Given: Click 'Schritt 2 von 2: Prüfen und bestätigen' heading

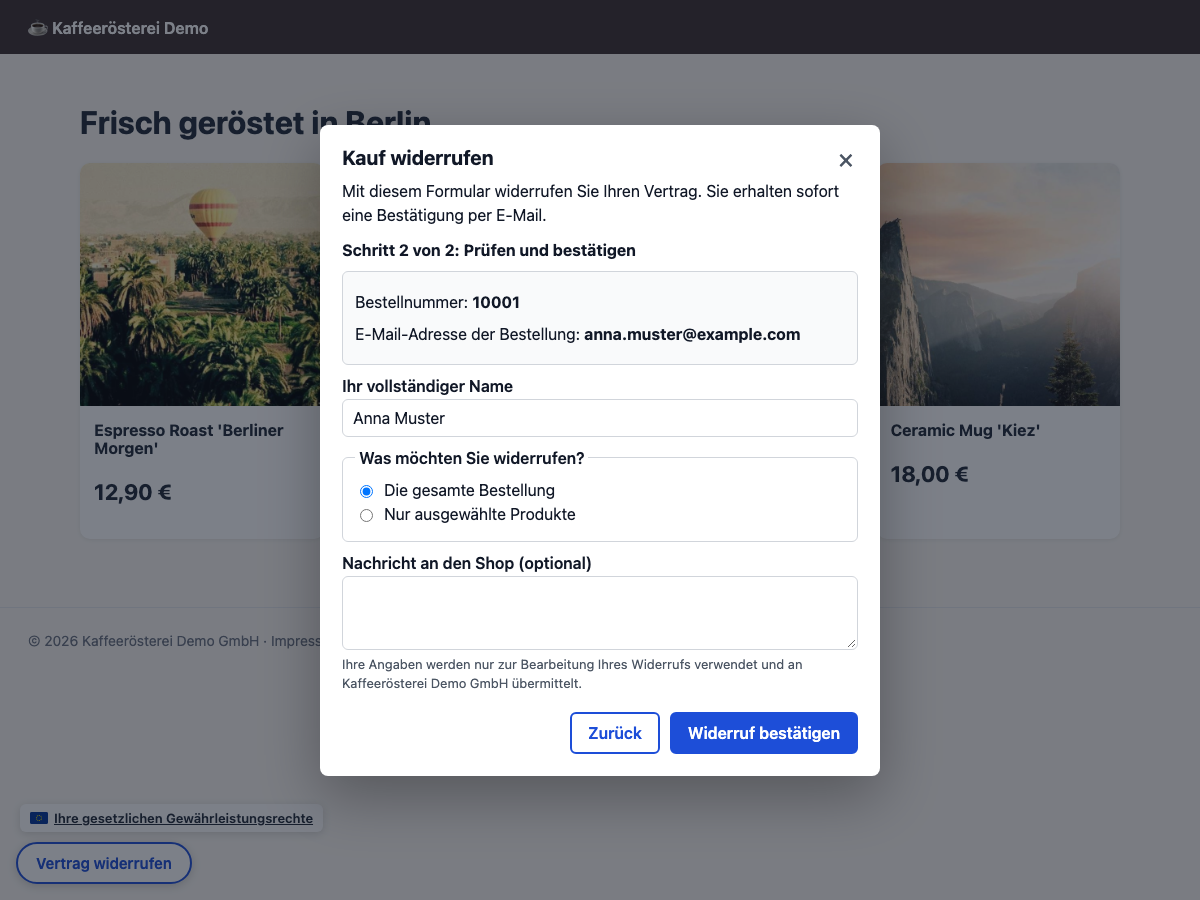Looking at the screenshot, I should coord(489,250).
